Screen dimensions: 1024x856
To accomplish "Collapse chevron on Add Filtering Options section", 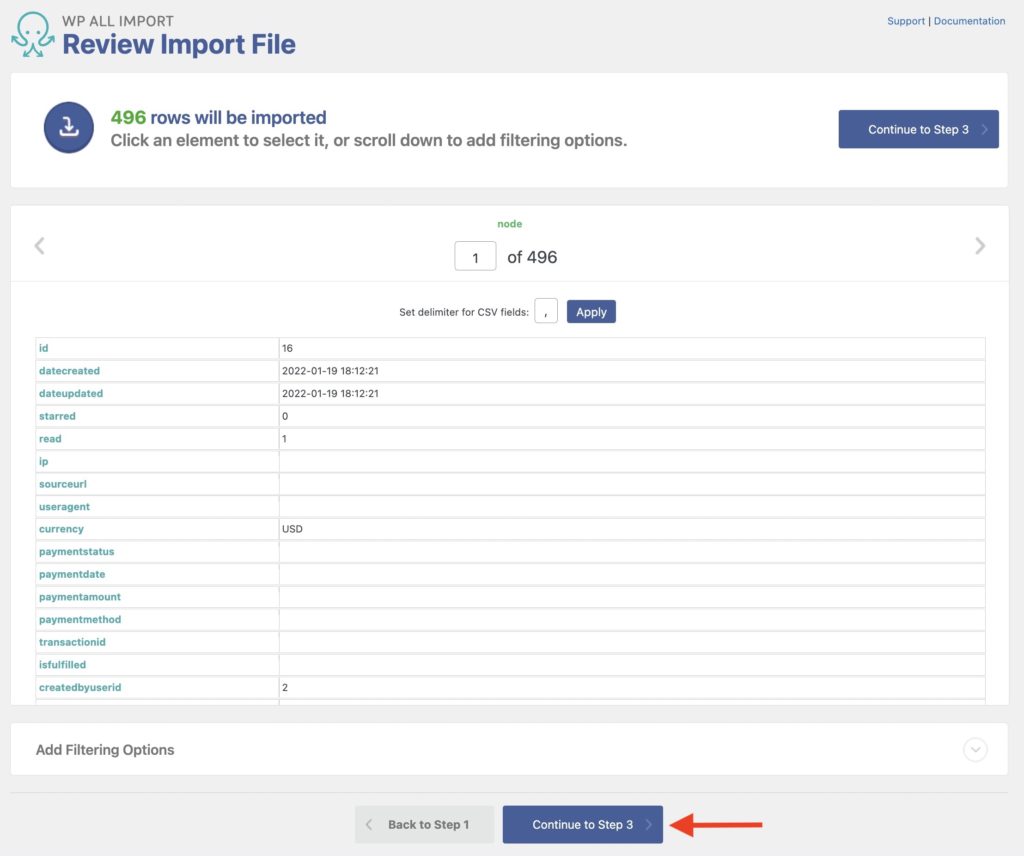I will (x=974, y=749).
